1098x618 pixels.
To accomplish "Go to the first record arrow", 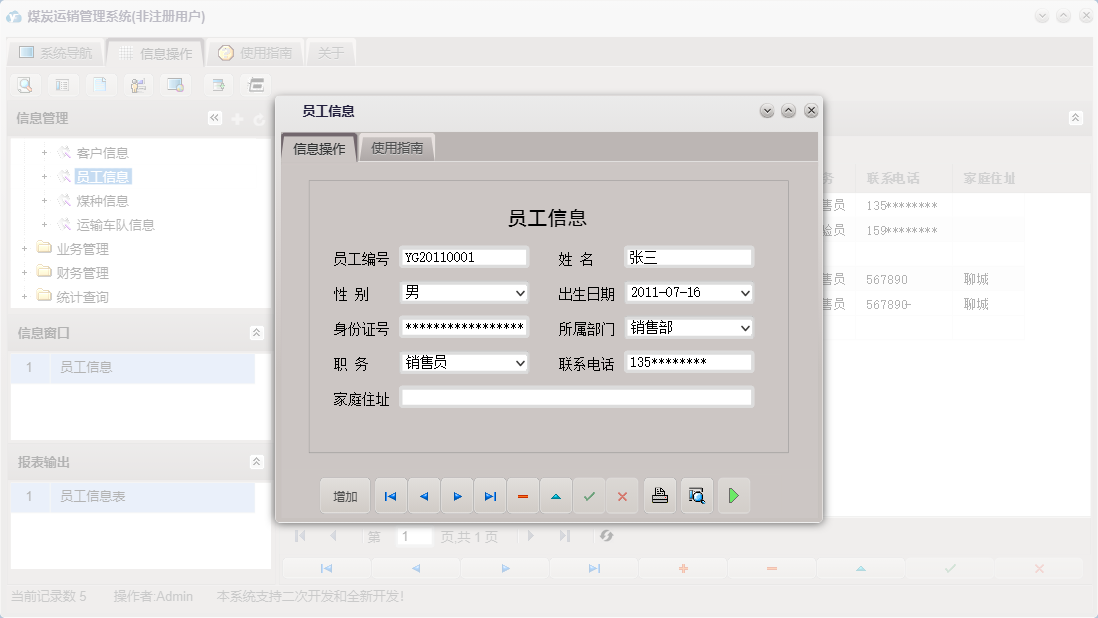I will click(x=390, y=495).
